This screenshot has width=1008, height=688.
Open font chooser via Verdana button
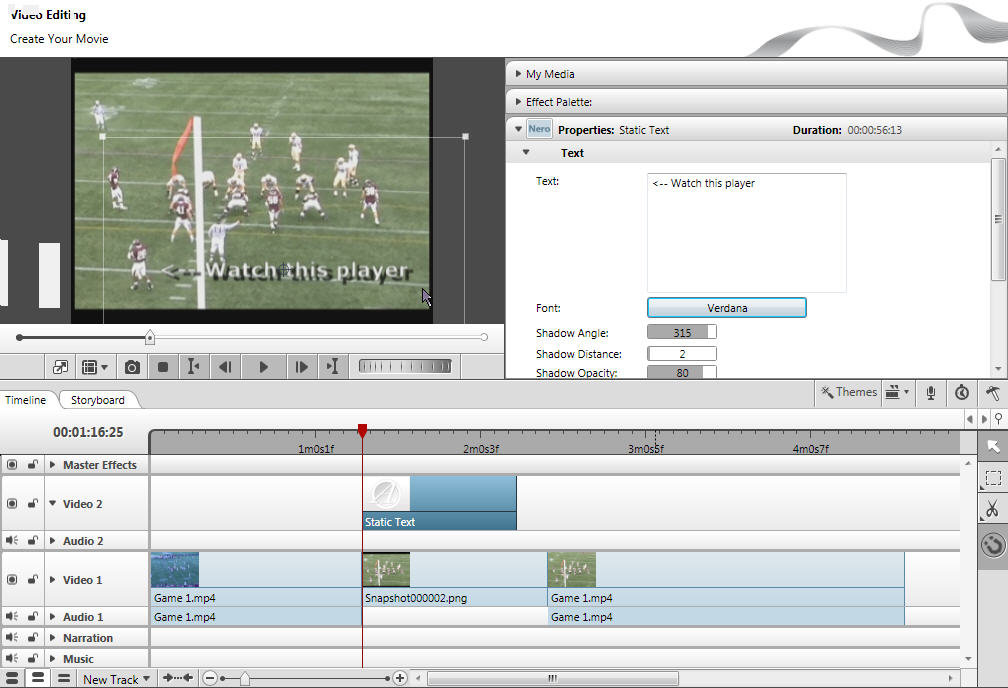pos(726,308)
